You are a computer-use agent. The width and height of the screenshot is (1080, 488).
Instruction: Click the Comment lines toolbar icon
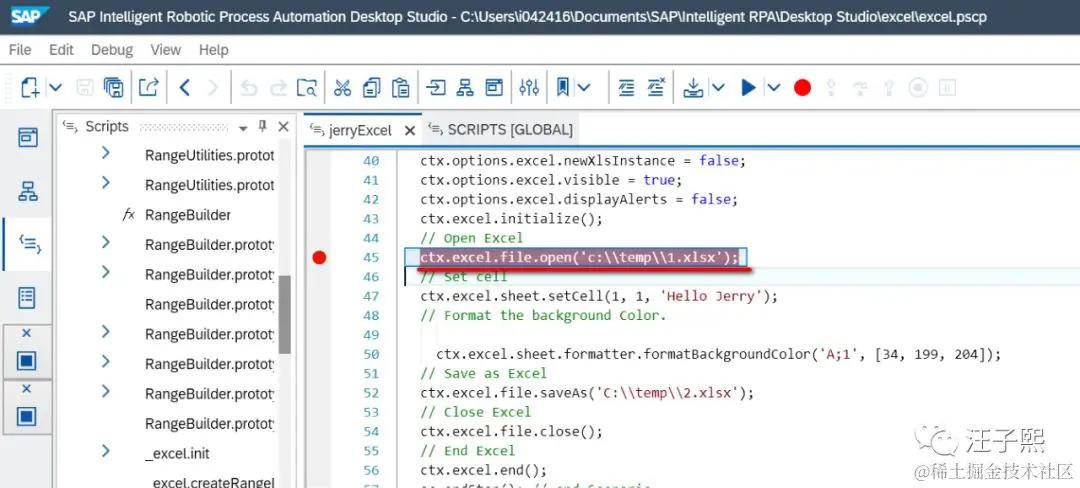(x=626, y=87)
